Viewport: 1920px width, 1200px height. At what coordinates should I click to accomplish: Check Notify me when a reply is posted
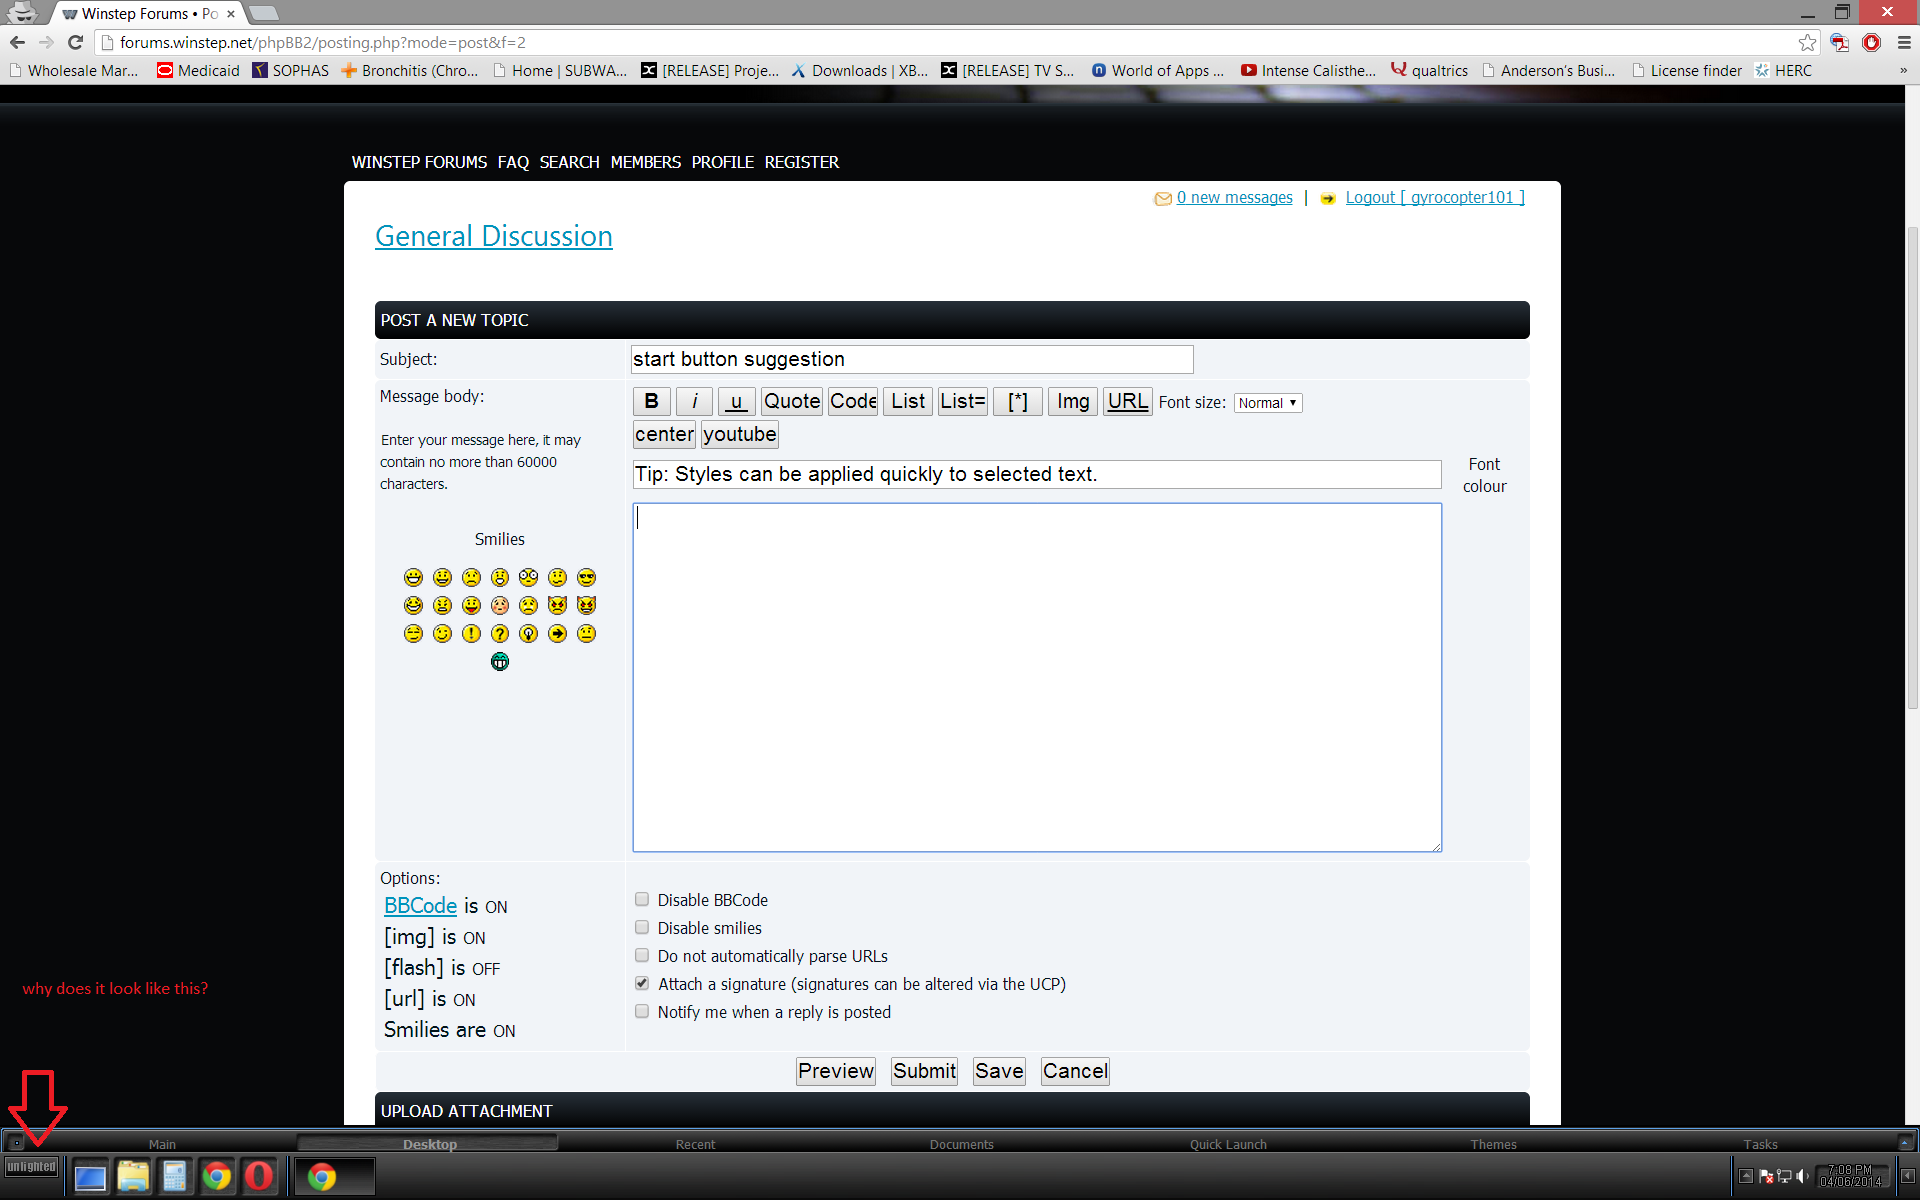(x=642, y=1011)
